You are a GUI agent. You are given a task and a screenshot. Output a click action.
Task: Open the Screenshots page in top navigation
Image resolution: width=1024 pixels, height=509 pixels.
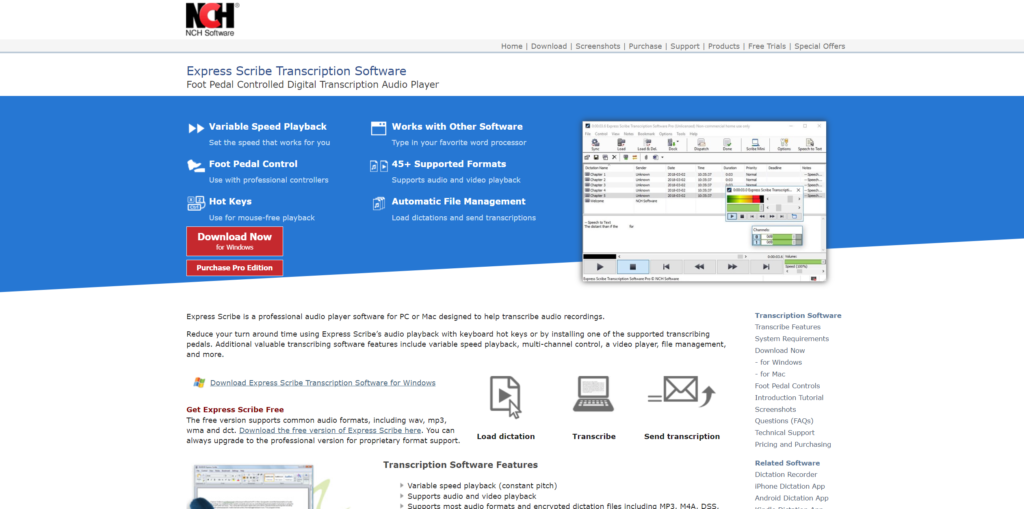click(x=597, y=46)
